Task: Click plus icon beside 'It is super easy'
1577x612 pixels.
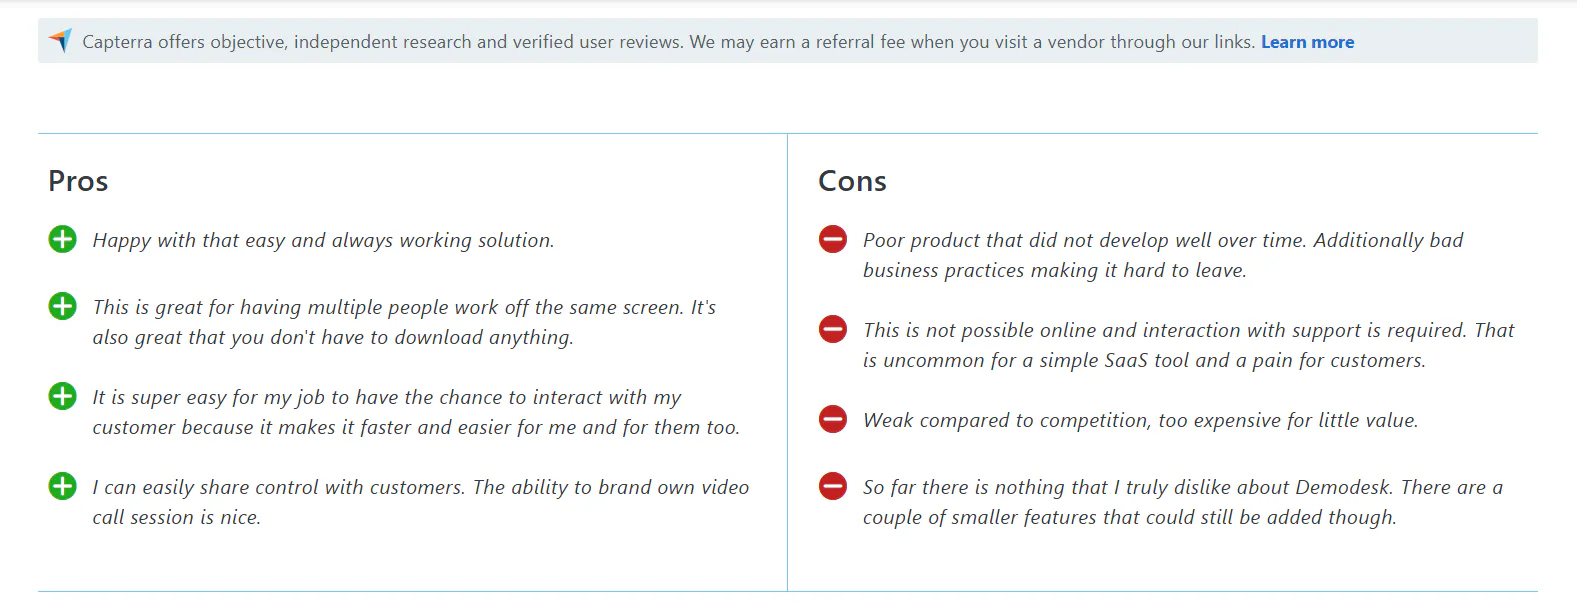Action: tap(62, 396)
